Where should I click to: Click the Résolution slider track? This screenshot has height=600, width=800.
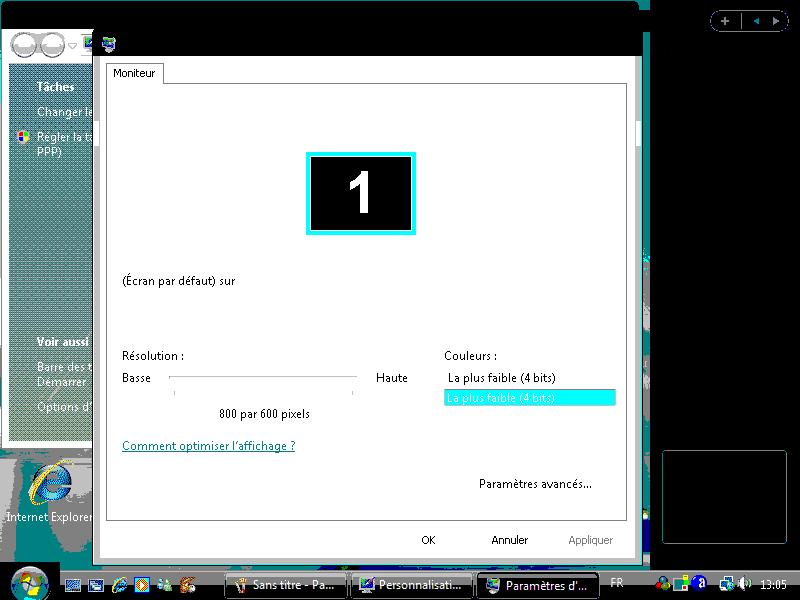263,378
